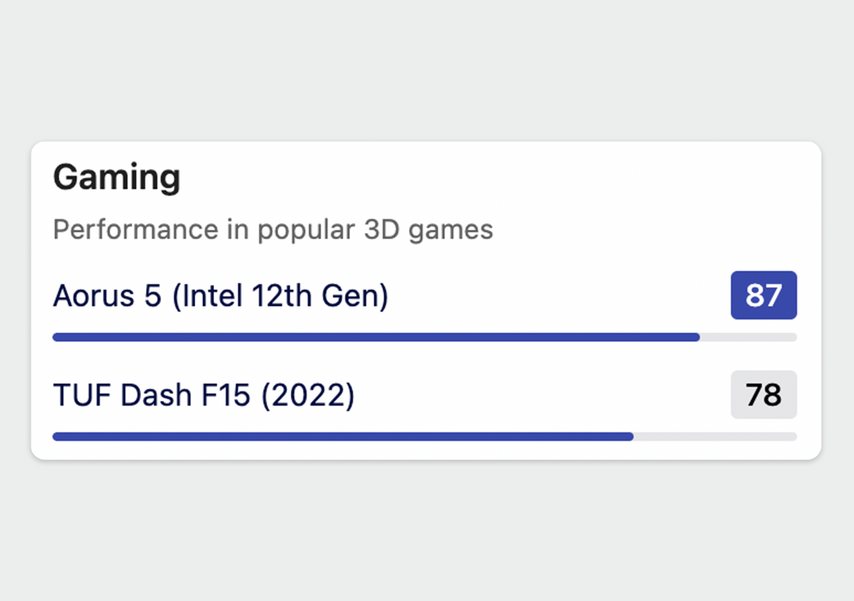Click the word 'Aorus' in the first laptop name
The width and height of the screenshot is (854, 601).
pyautogui.click(x=94, y=296)
